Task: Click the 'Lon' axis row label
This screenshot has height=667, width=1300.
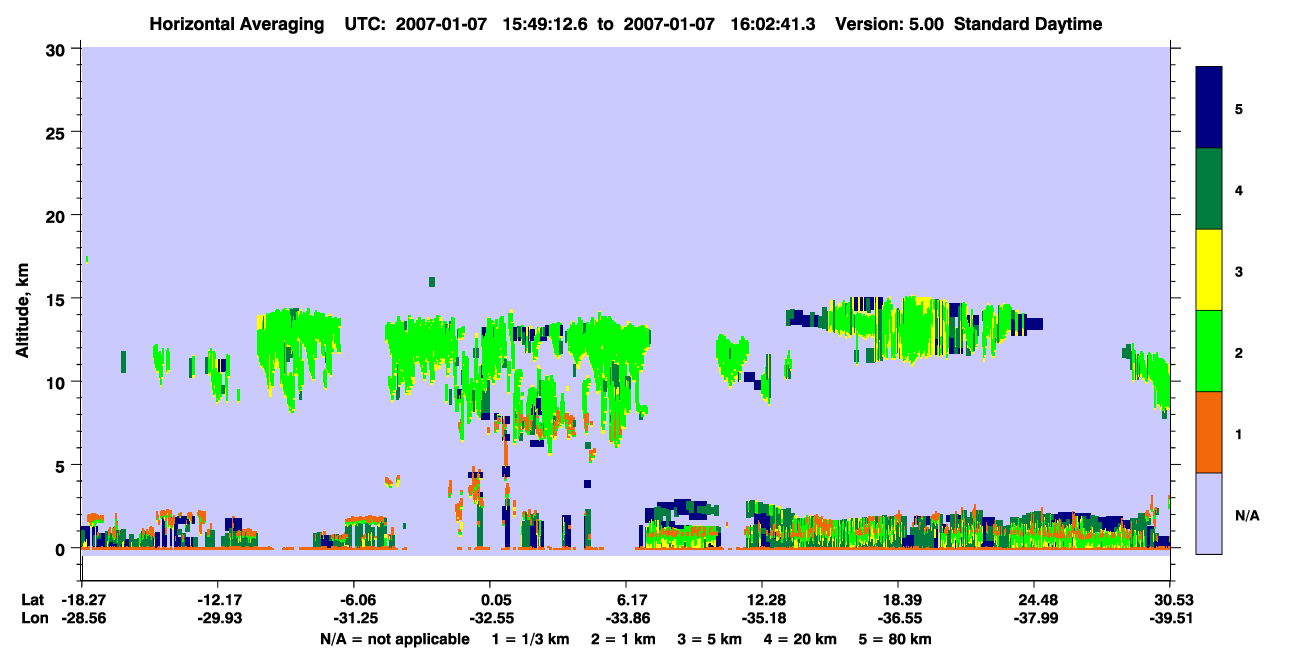Action: (x=33, y=618)
